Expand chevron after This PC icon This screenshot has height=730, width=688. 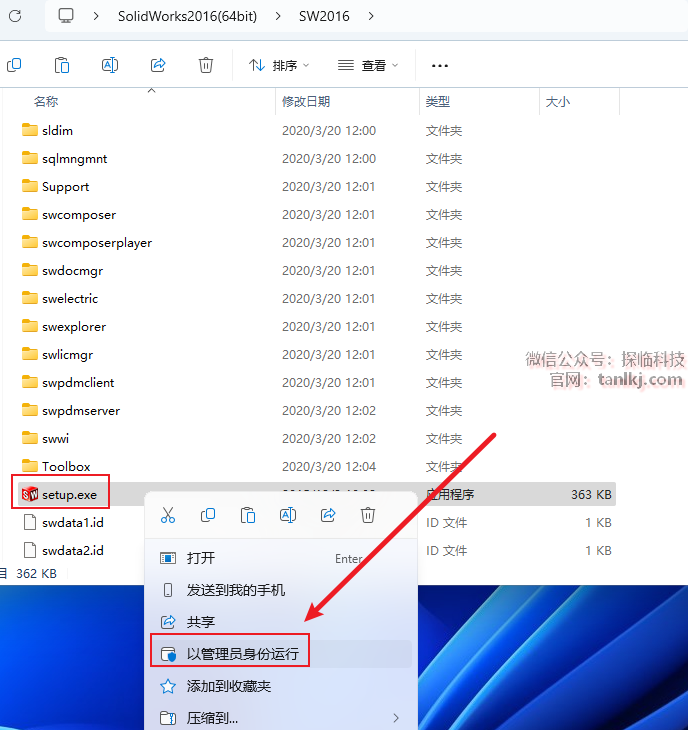[x=96, y=16]
